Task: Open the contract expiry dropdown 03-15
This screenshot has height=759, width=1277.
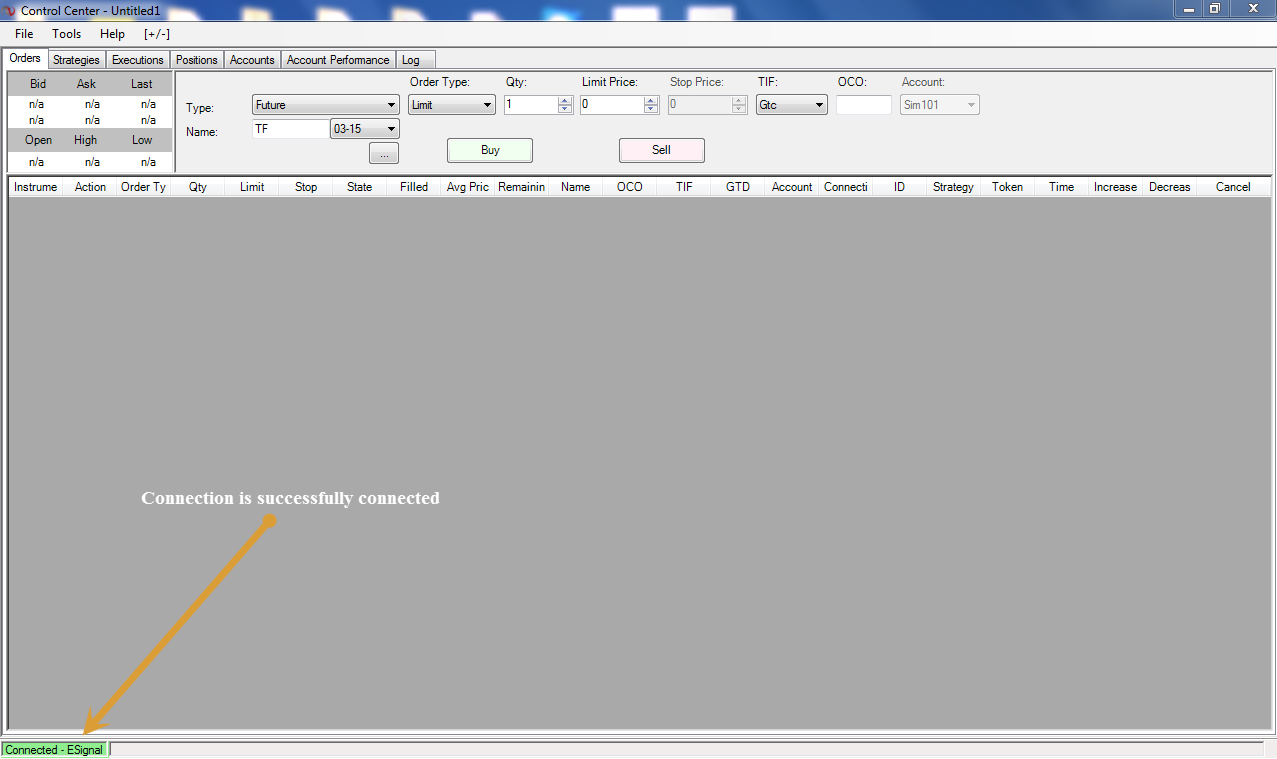Action: [x=365, y=129]
